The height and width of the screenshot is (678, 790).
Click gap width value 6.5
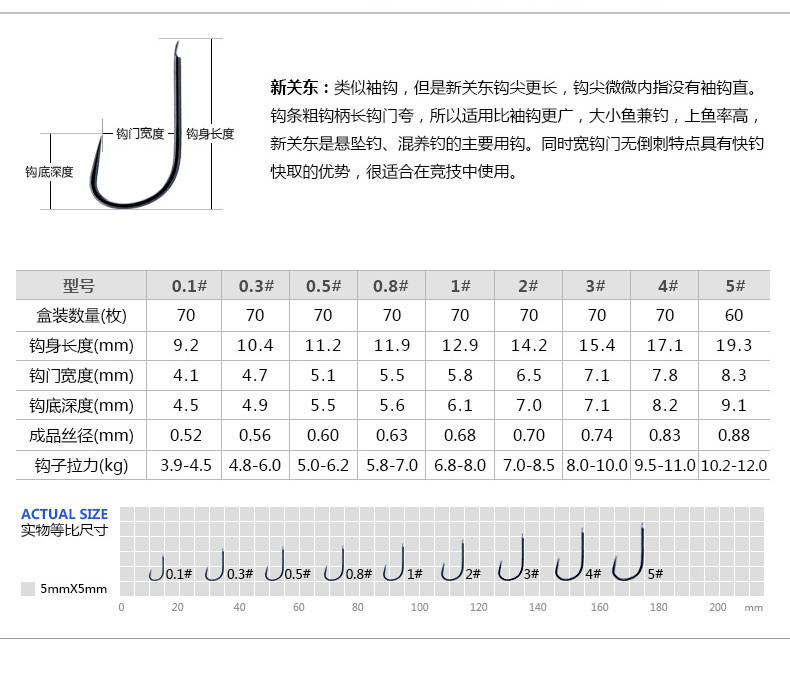529,375
